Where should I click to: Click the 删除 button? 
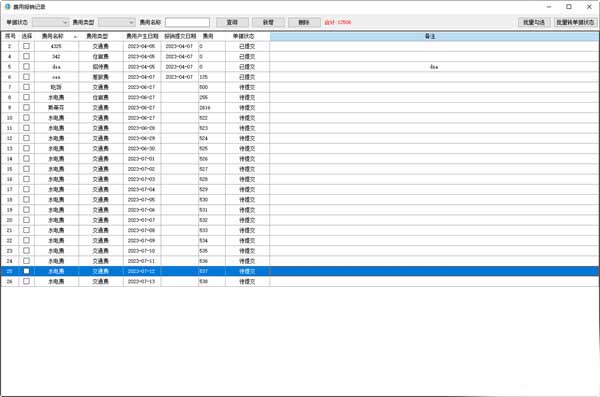pos(304,22)
